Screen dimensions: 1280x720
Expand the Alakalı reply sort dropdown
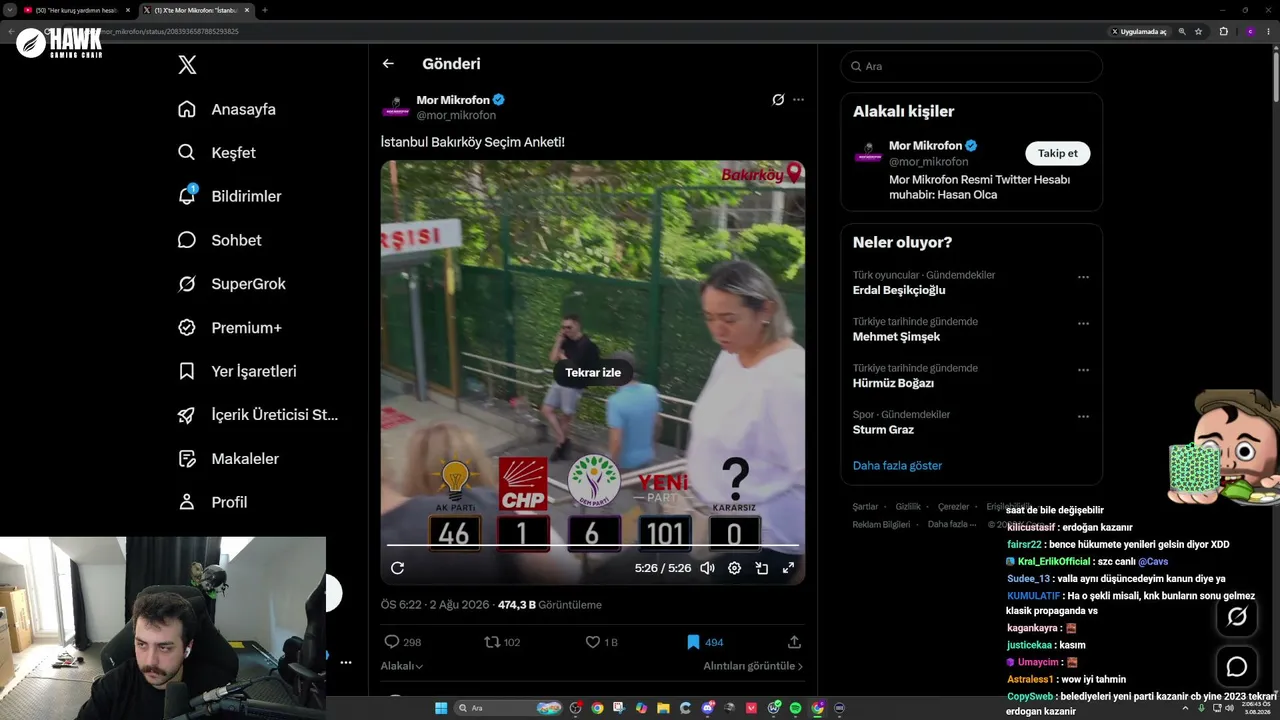402,666
